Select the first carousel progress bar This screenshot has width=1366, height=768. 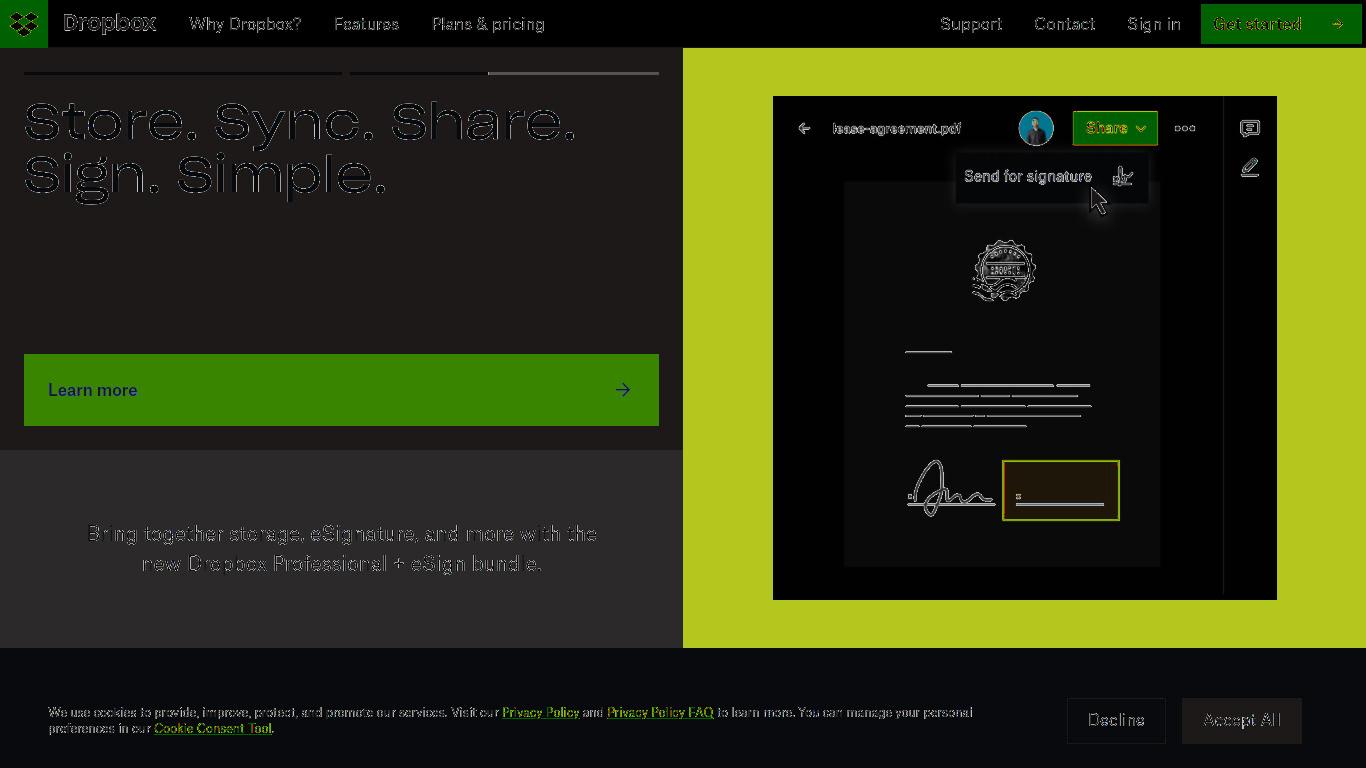(x=183, y=73)
